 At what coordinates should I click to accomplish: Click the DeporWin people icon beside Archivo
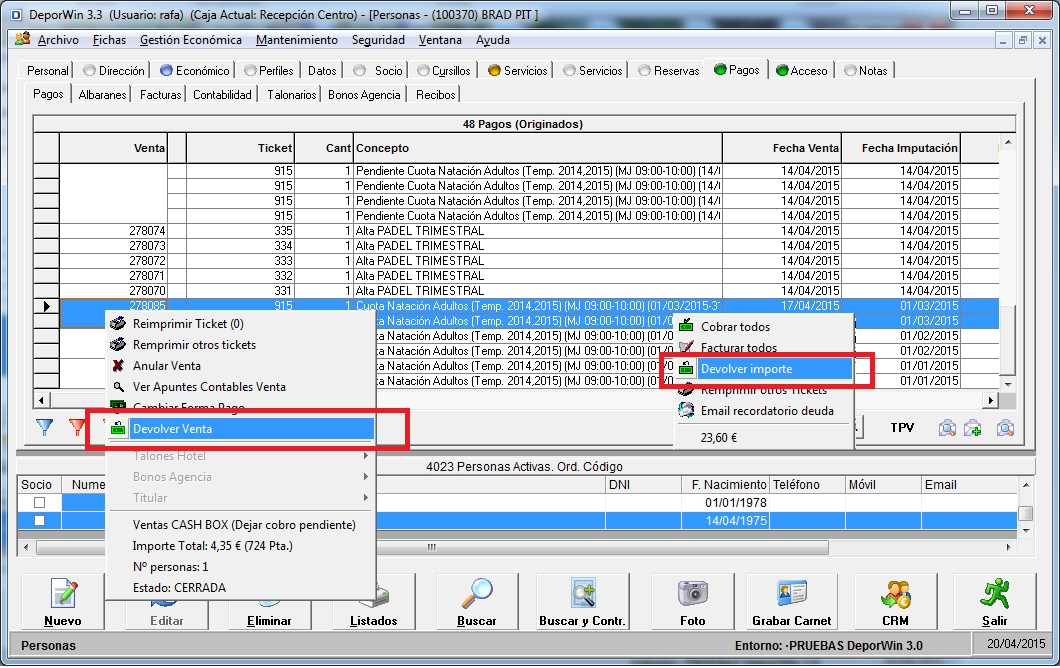22,39
